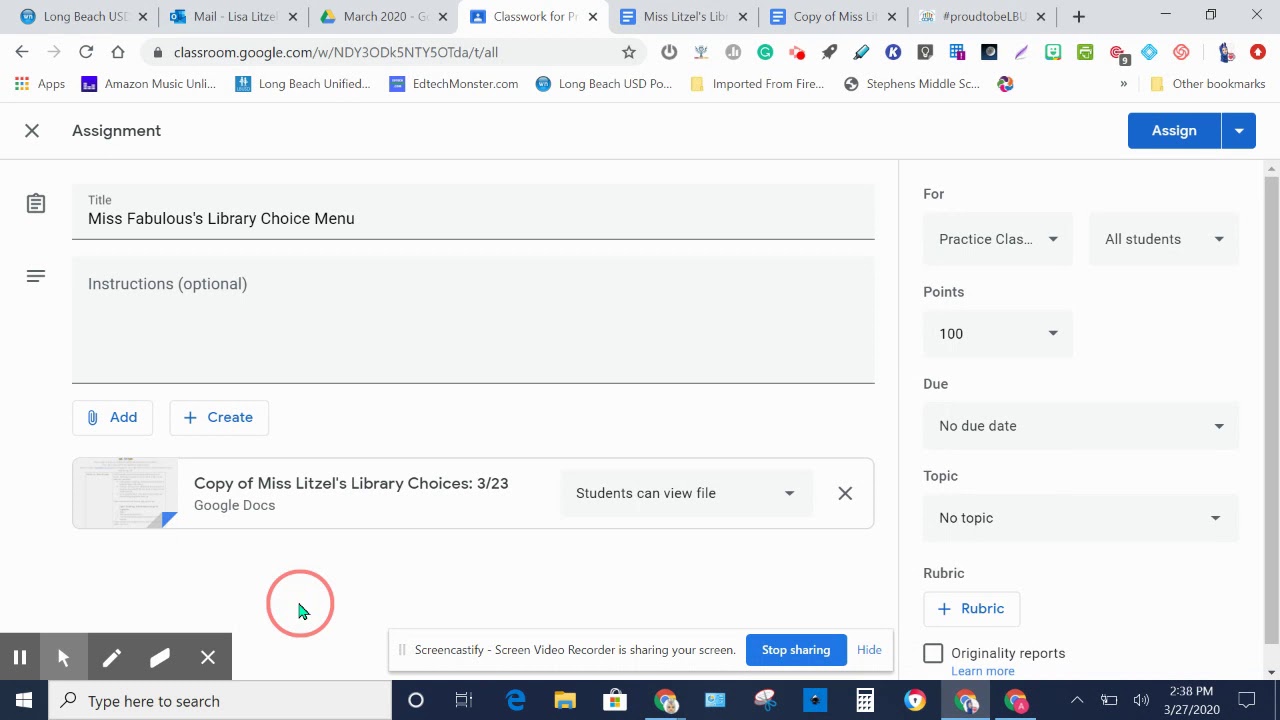Click the Windows taskbar search box

click(220, 701)
